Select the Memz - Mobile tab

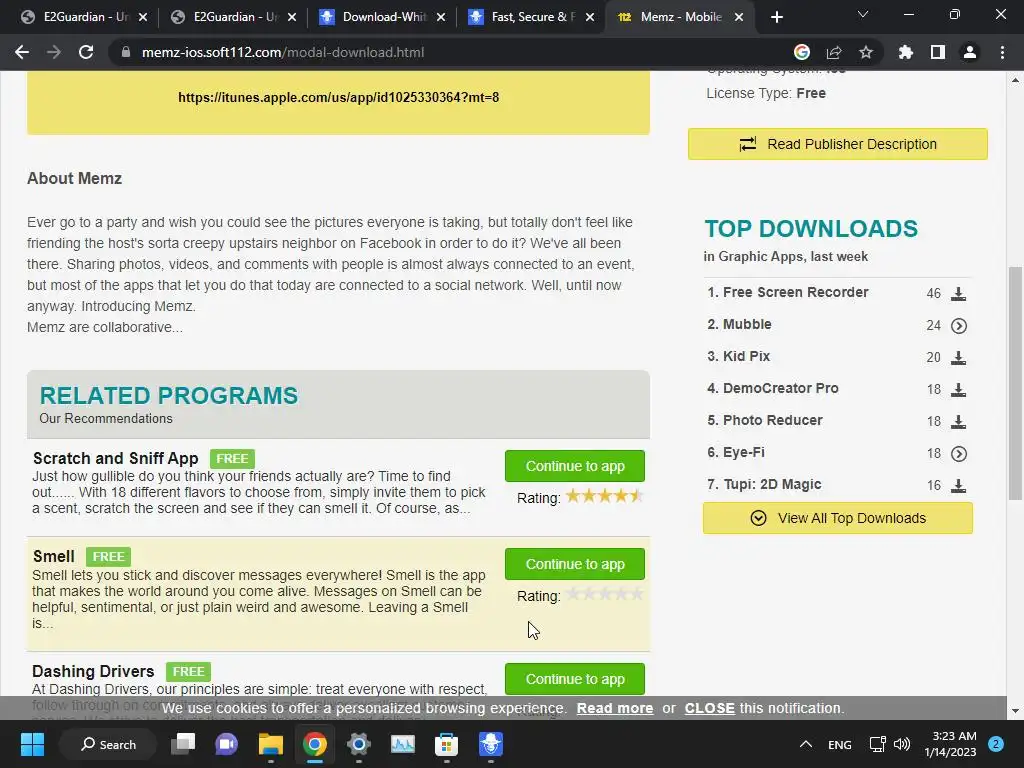680,17
